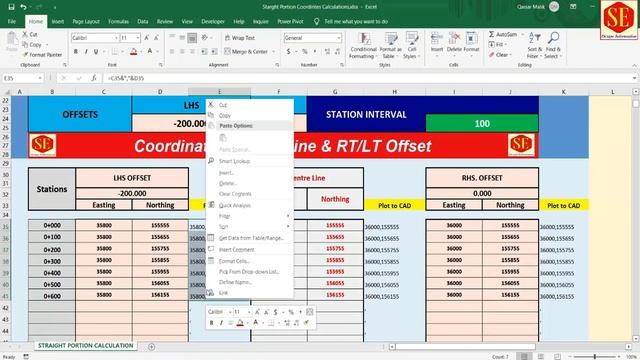Toggle Wrap Text
640x360 pixels.
(x=240, y=38)
